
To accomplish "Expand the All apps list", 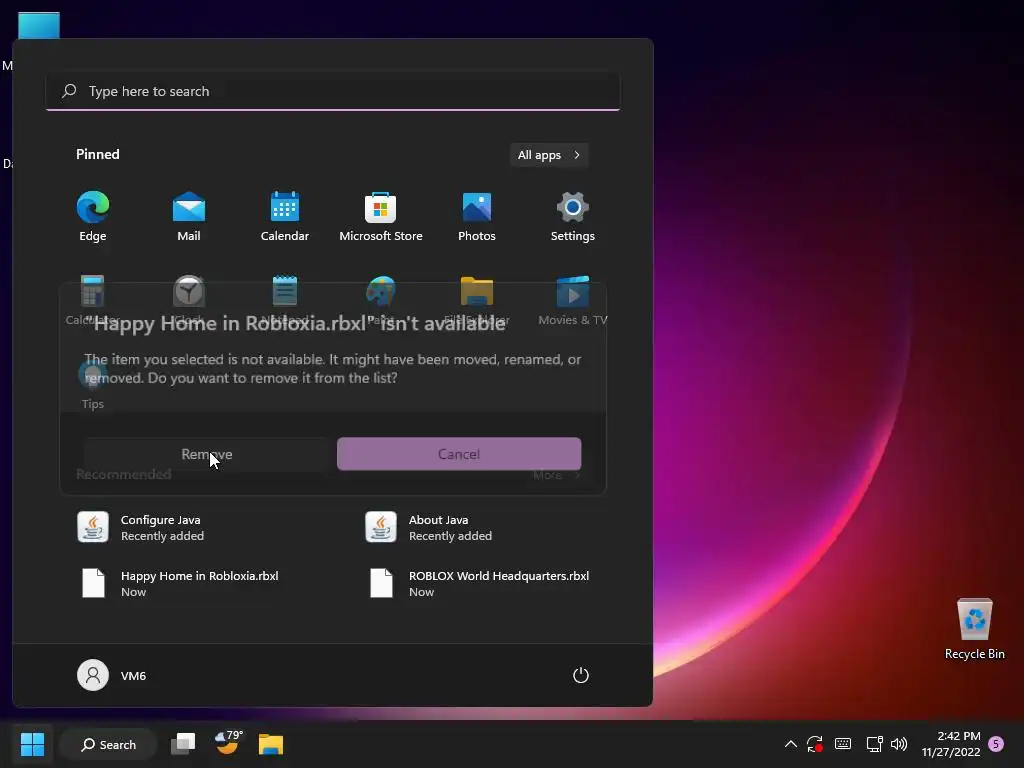I will click(x=549, y=155).
